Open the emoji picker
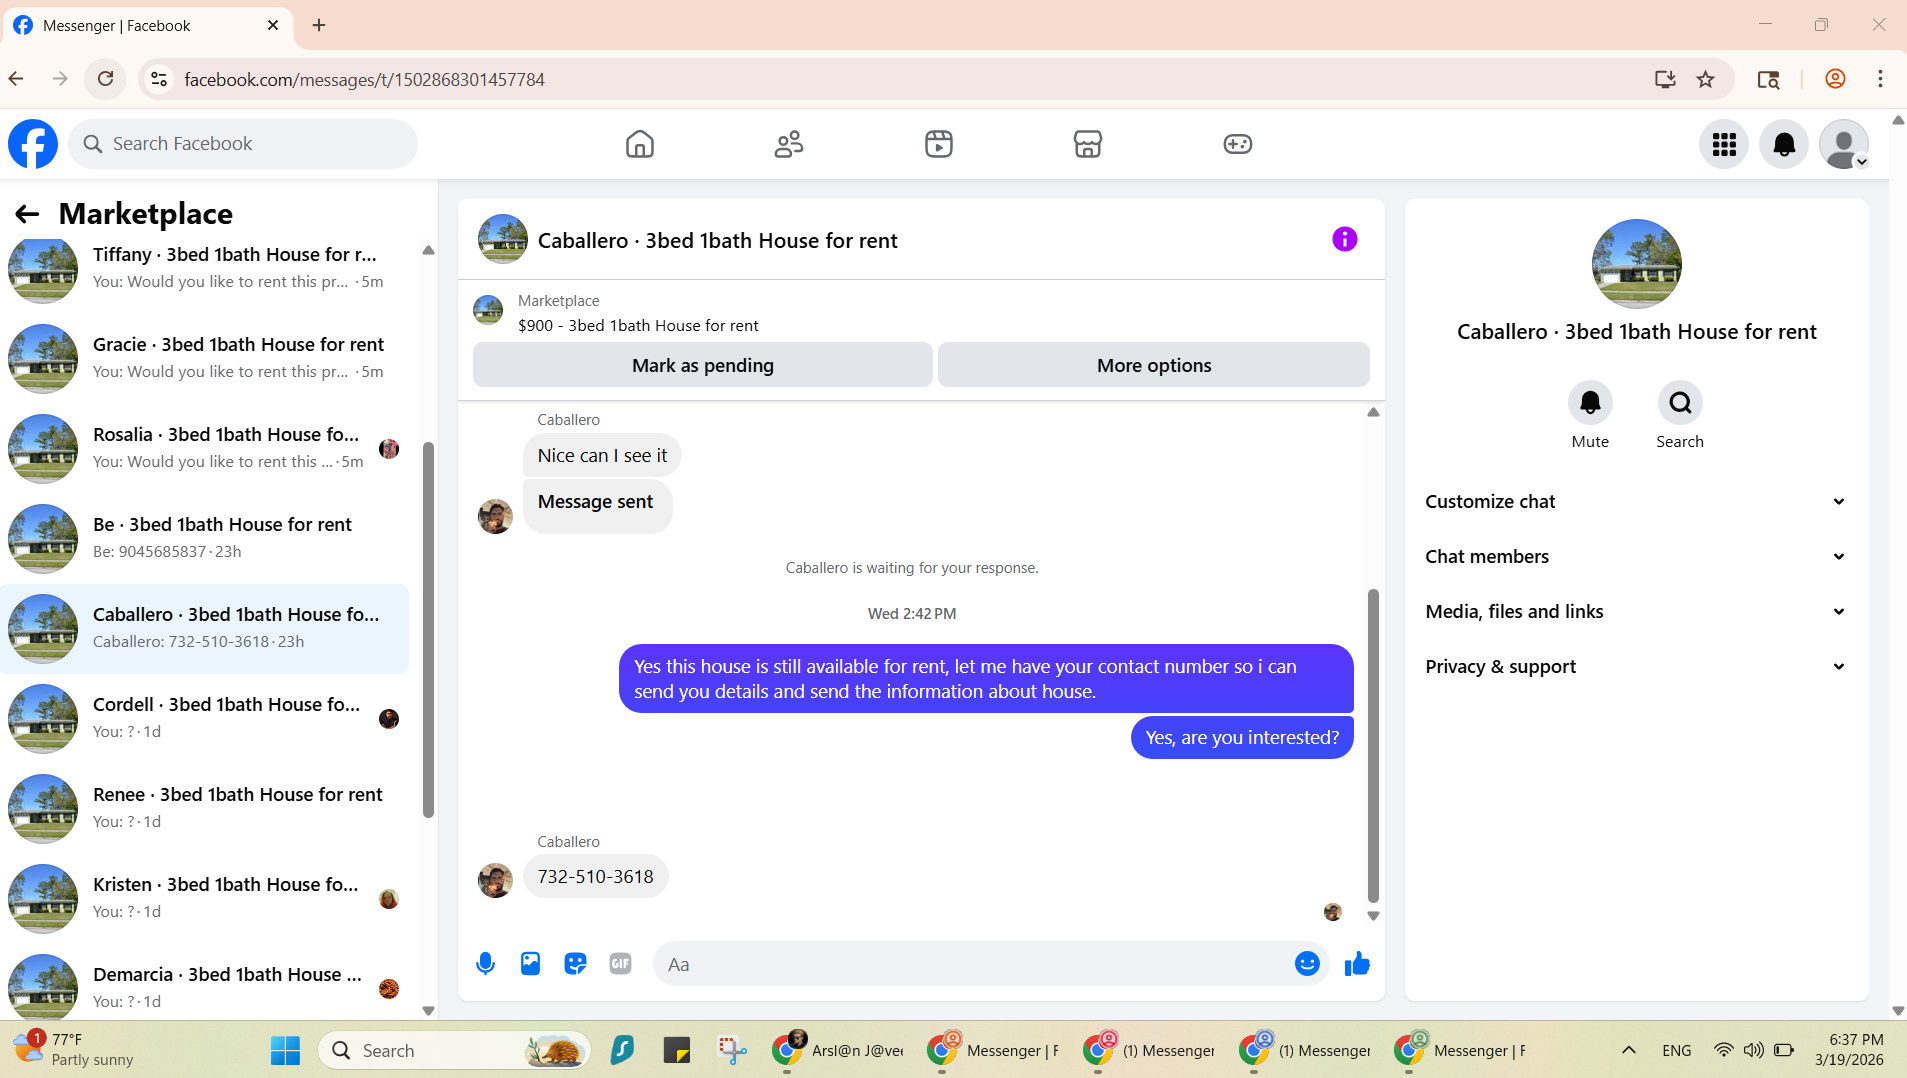The height and width of the screenshot is (1078, 1907). click(1307, 964)
